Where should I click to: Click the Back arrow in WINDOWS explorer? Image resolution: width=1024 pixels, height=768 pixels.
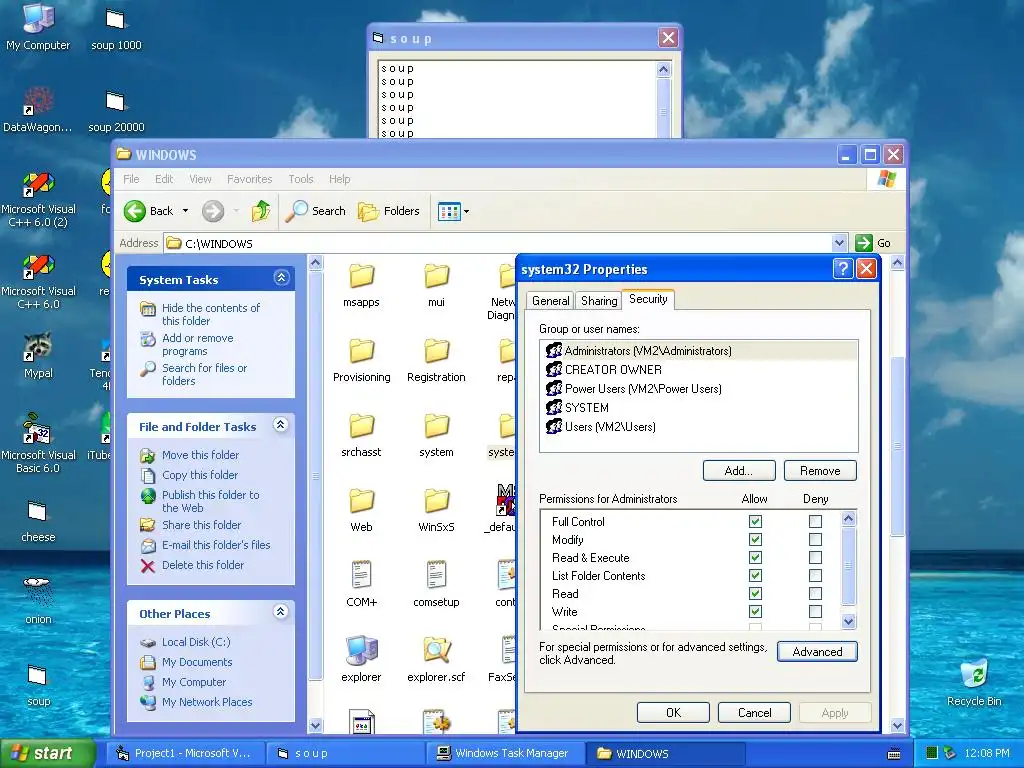(150, 211)
